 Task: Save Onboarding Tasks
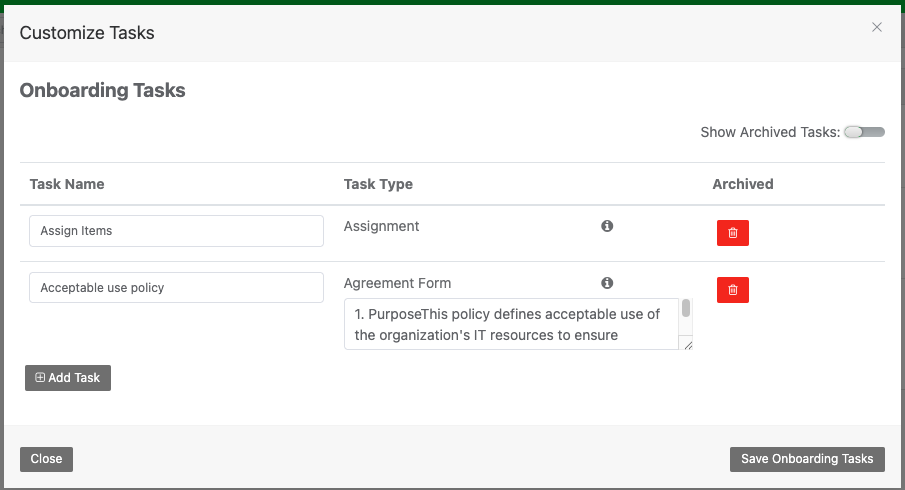(x=807, y=459)
